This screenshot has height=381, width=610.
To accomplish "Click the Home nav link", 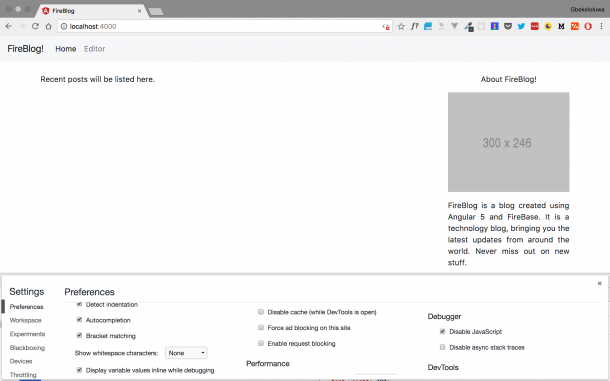I will click(x=66, y=49).
